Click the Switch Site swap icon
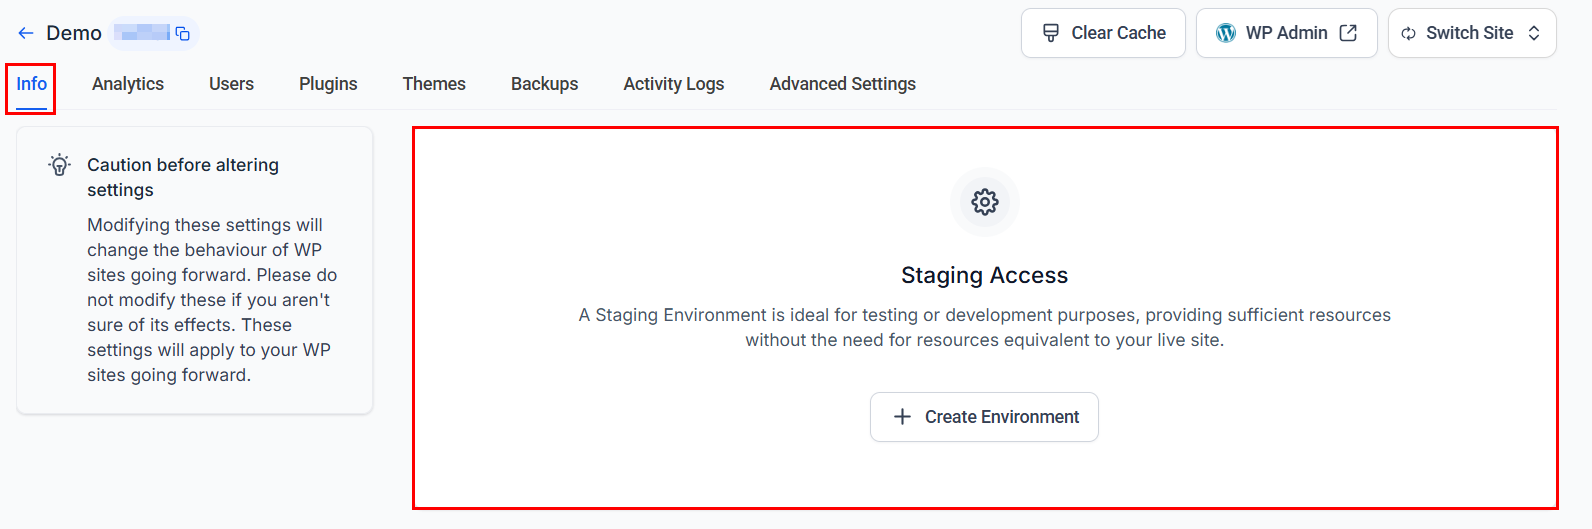This screenshot has width=1592, height=529. [x=1408, y=33]
